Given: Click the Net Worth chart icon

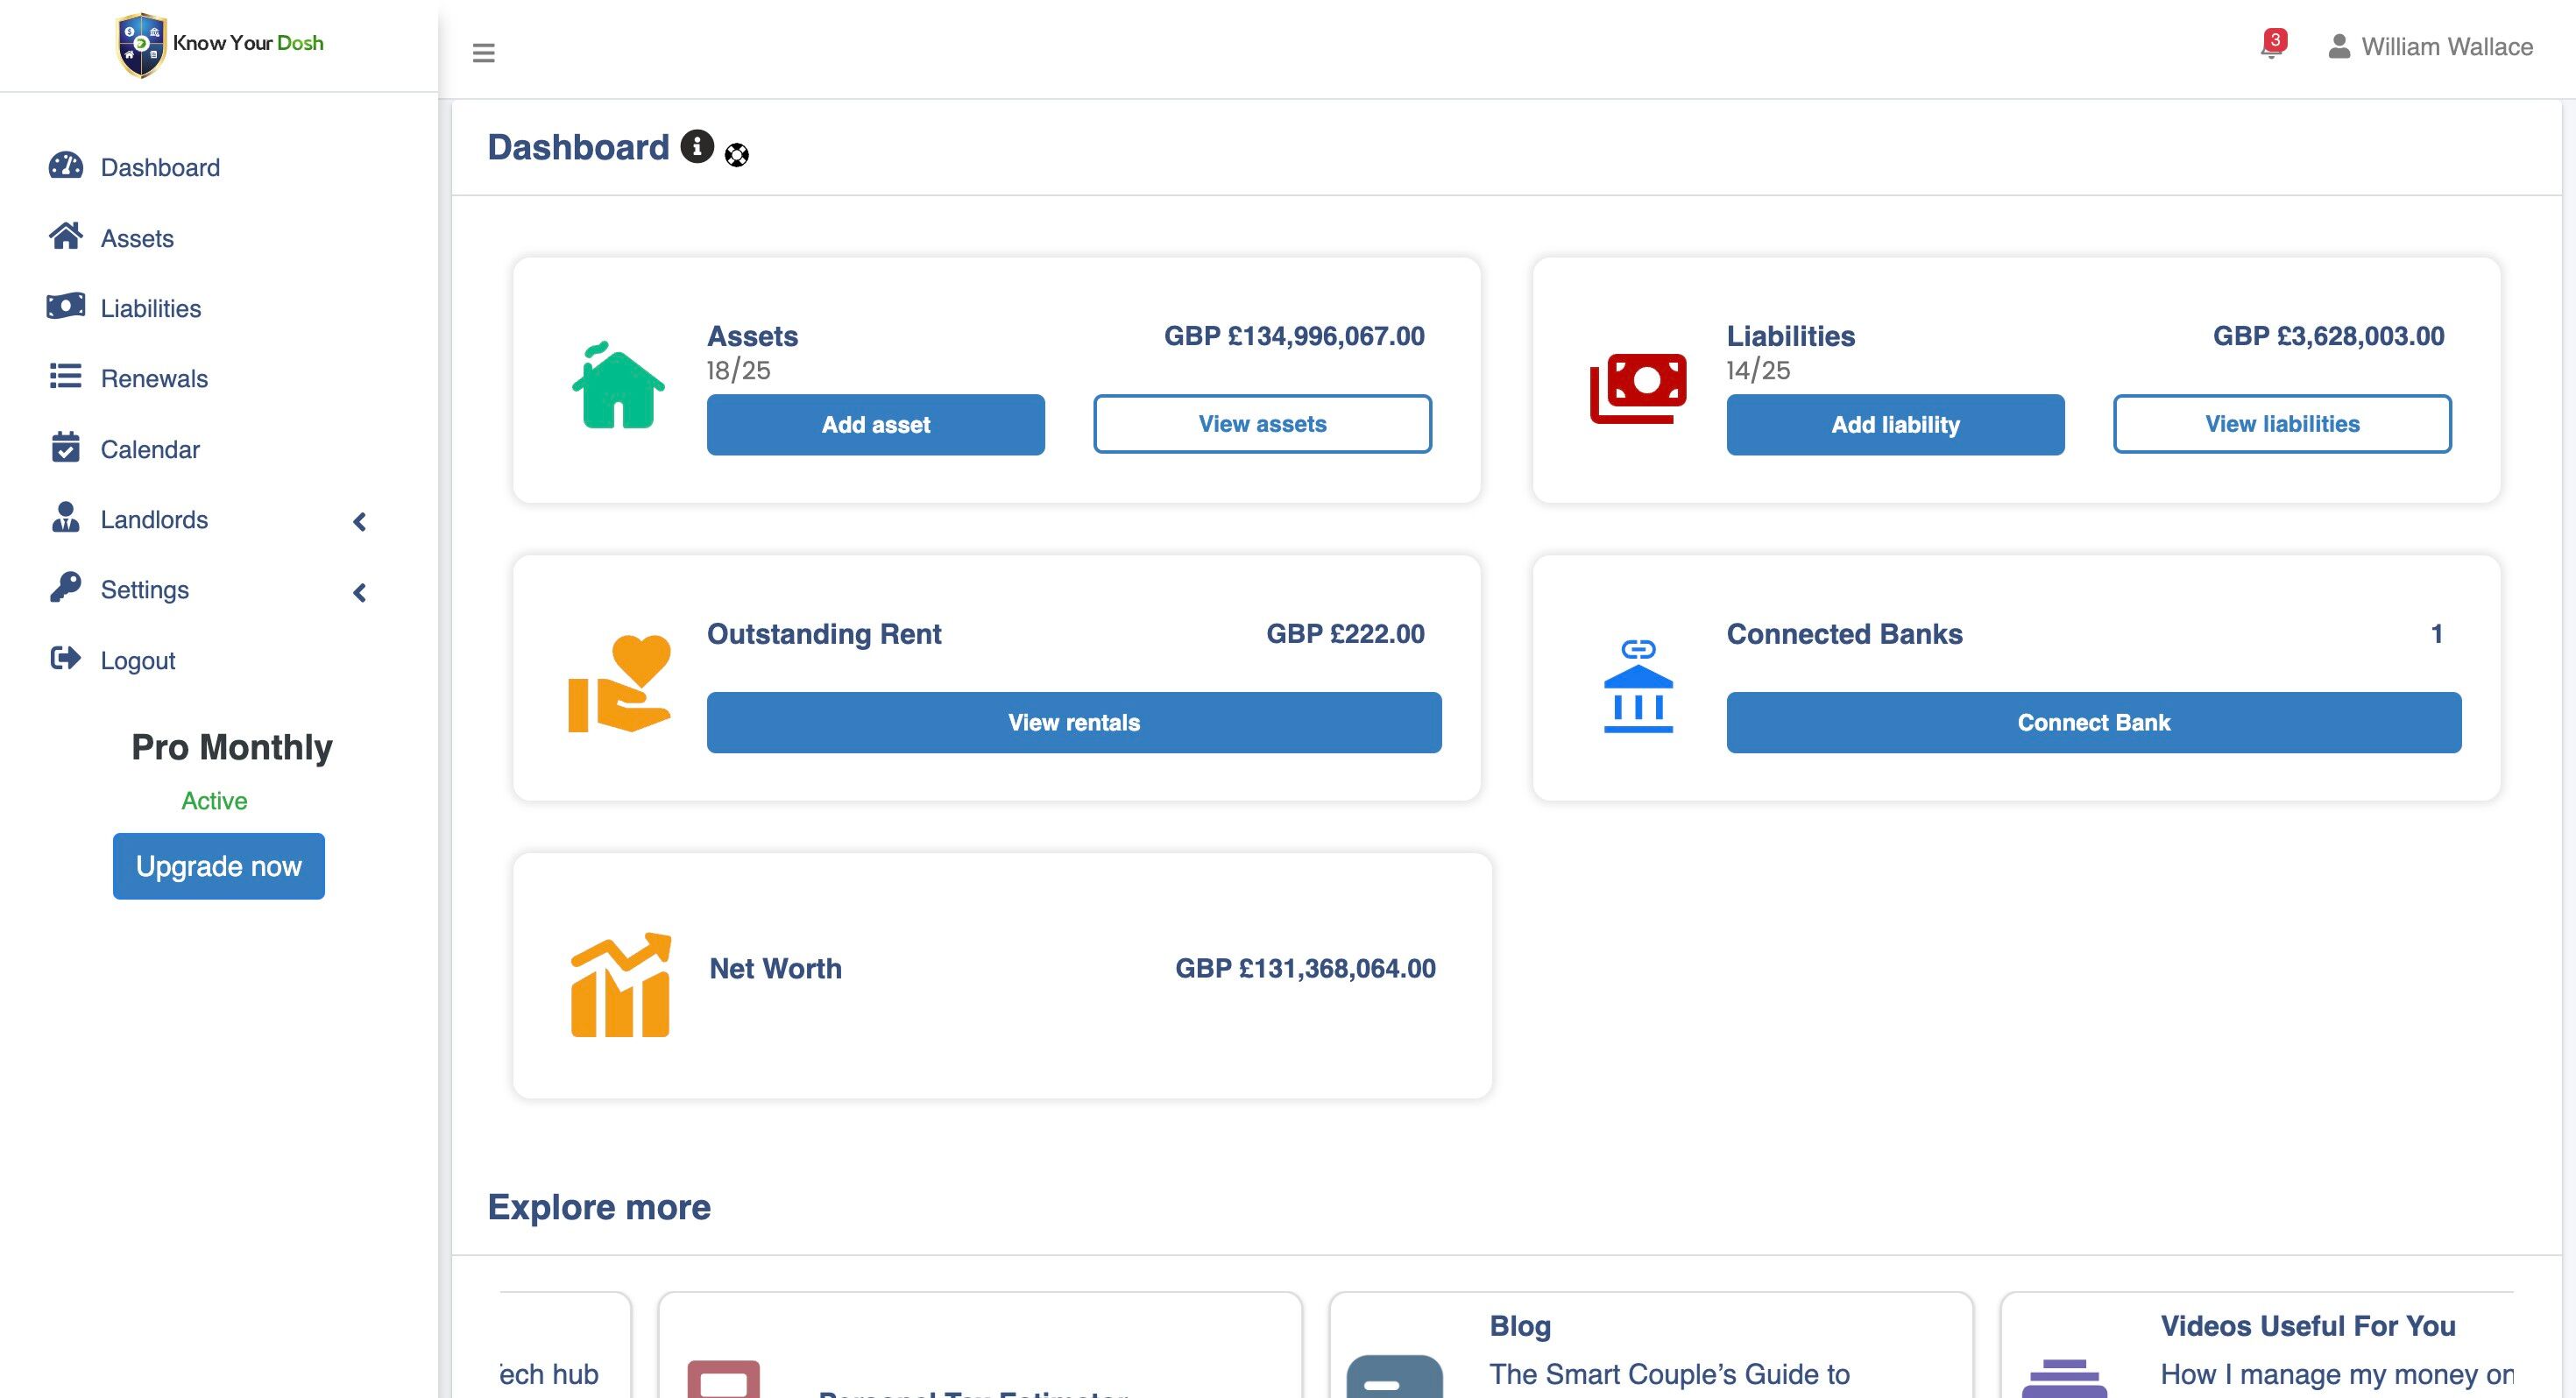Looking at the screenshot, I should [620, 985].
